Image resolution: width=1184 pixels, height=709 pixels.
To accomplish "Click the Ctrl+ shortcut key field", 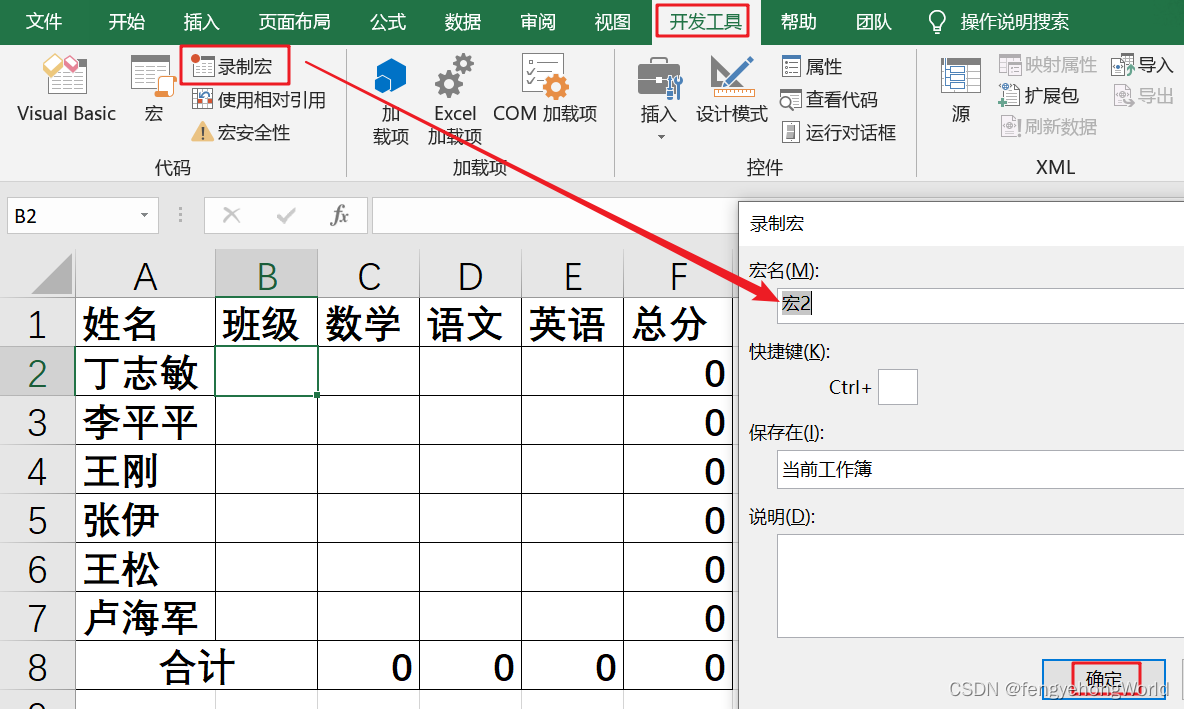I will (x=897, y=387).
